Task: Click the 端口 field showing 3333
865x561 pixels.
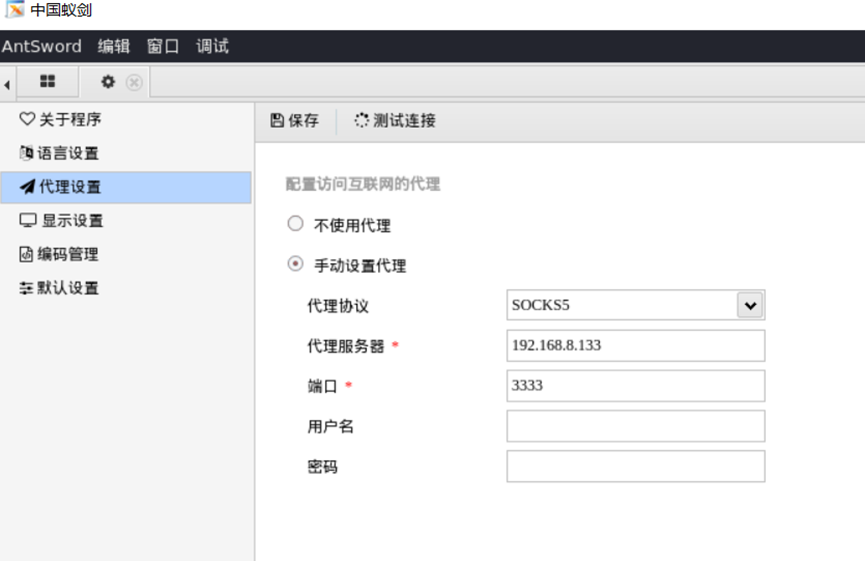Action: pyautogui.click(x=636, y=386)
